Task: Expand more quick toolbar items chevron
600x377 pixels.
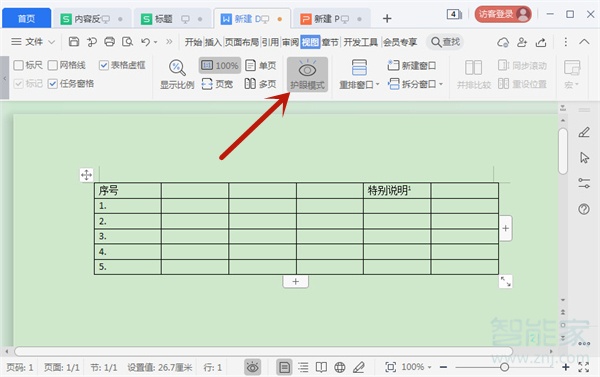Action: pos(169,42)
